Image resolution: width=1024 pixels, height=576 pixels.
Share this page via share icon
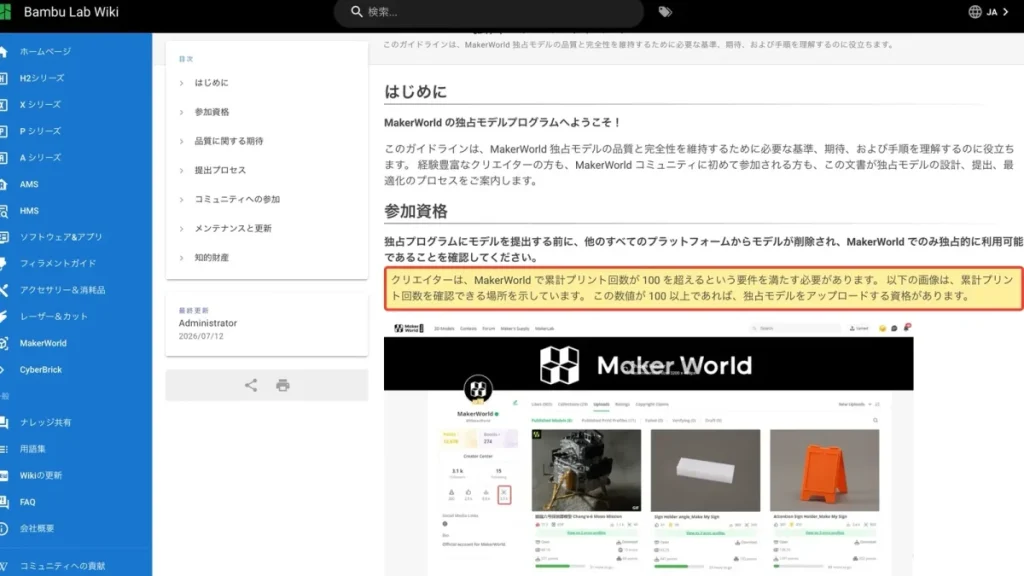(251, 385)
